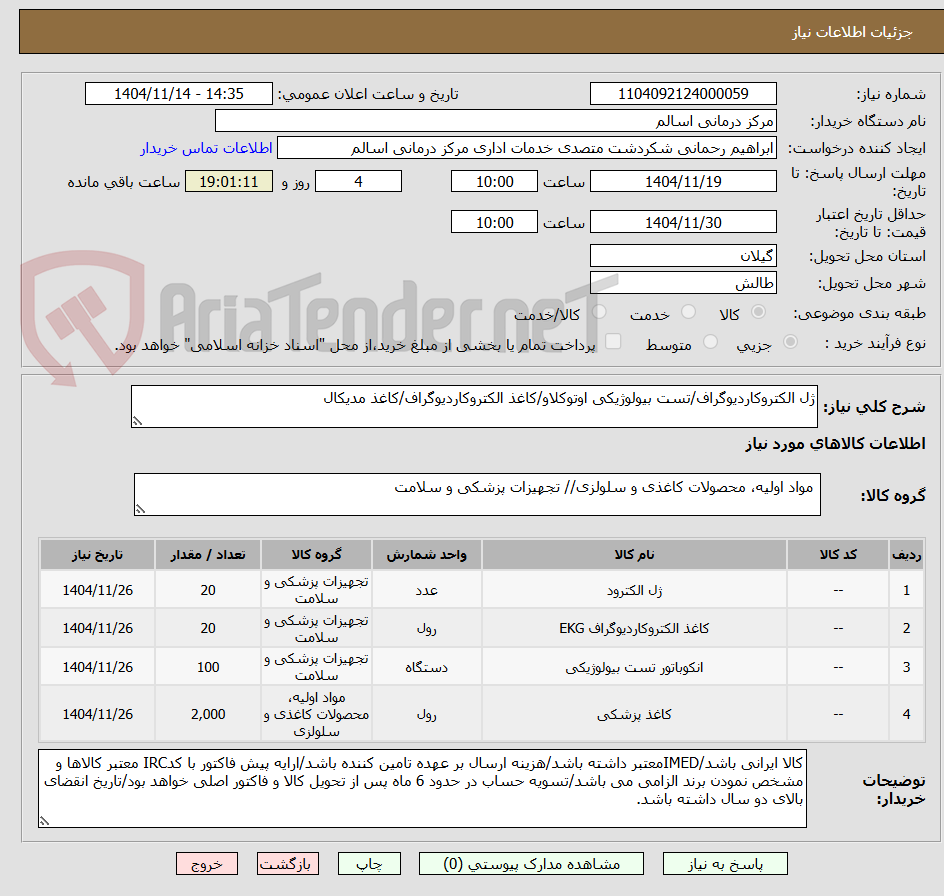The image size is (944, 896).
Task: Click the remaining days field showing 4
Action: pos(358,181)
